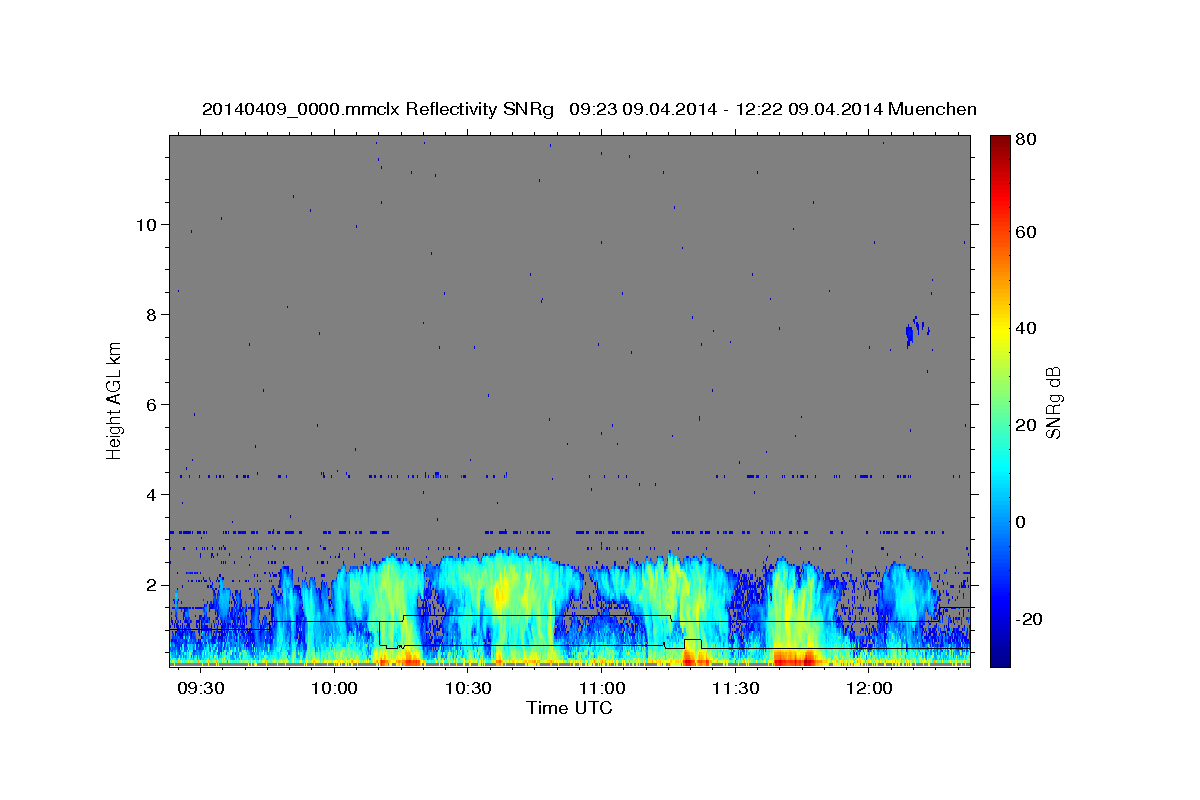Click the Time UTC axis title
The height and width of the screenshot is (800, 1200).
[569, 708]
